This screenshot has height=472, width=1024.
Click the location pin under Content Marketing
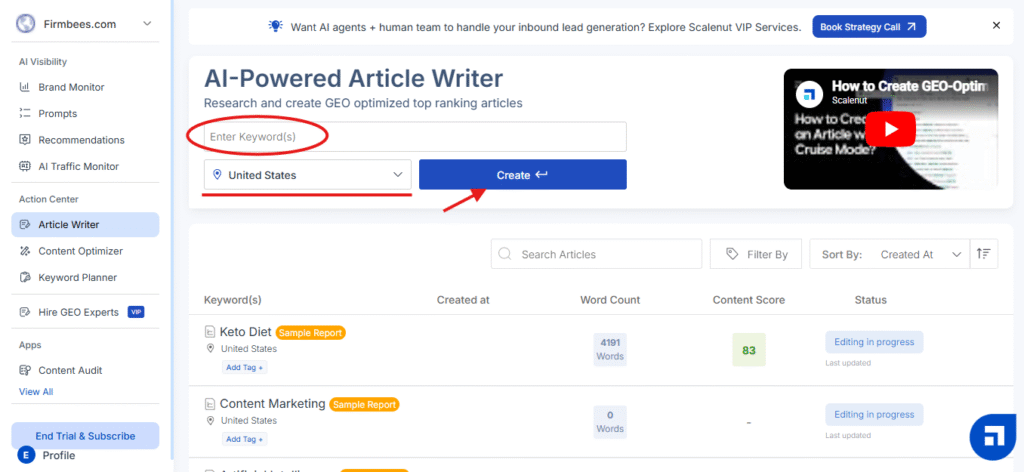tap(210, 420)
